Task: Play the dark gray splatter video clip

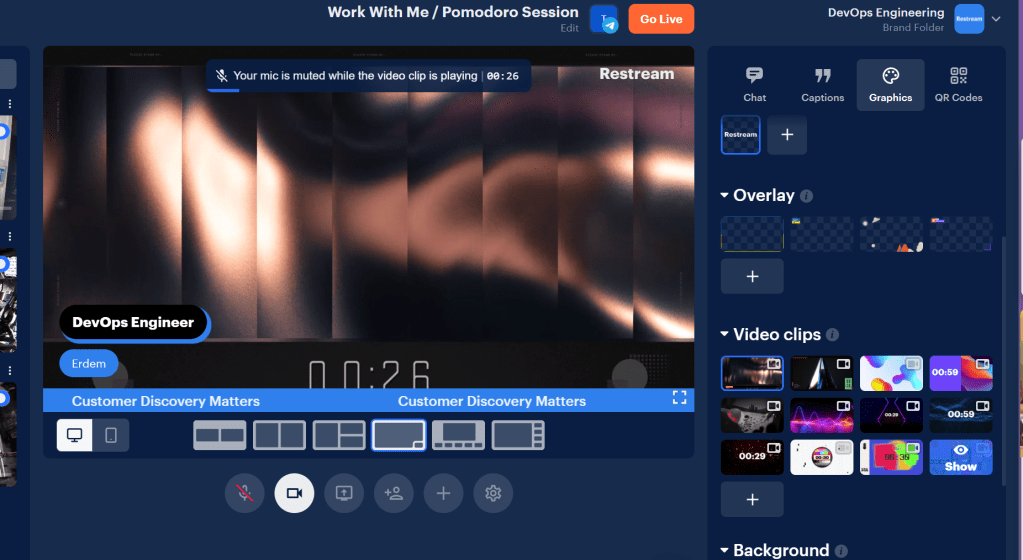Action: (752, 415)
